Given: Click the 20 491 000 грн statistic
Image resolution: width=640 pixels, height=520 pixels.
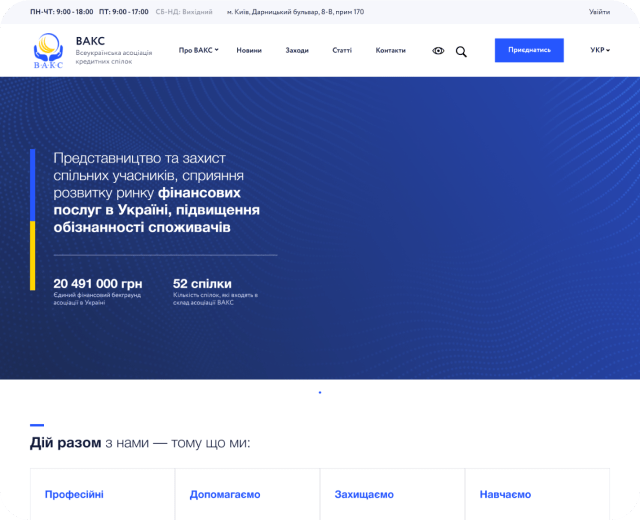Looking at the screenshot, I should coord(98,283).
